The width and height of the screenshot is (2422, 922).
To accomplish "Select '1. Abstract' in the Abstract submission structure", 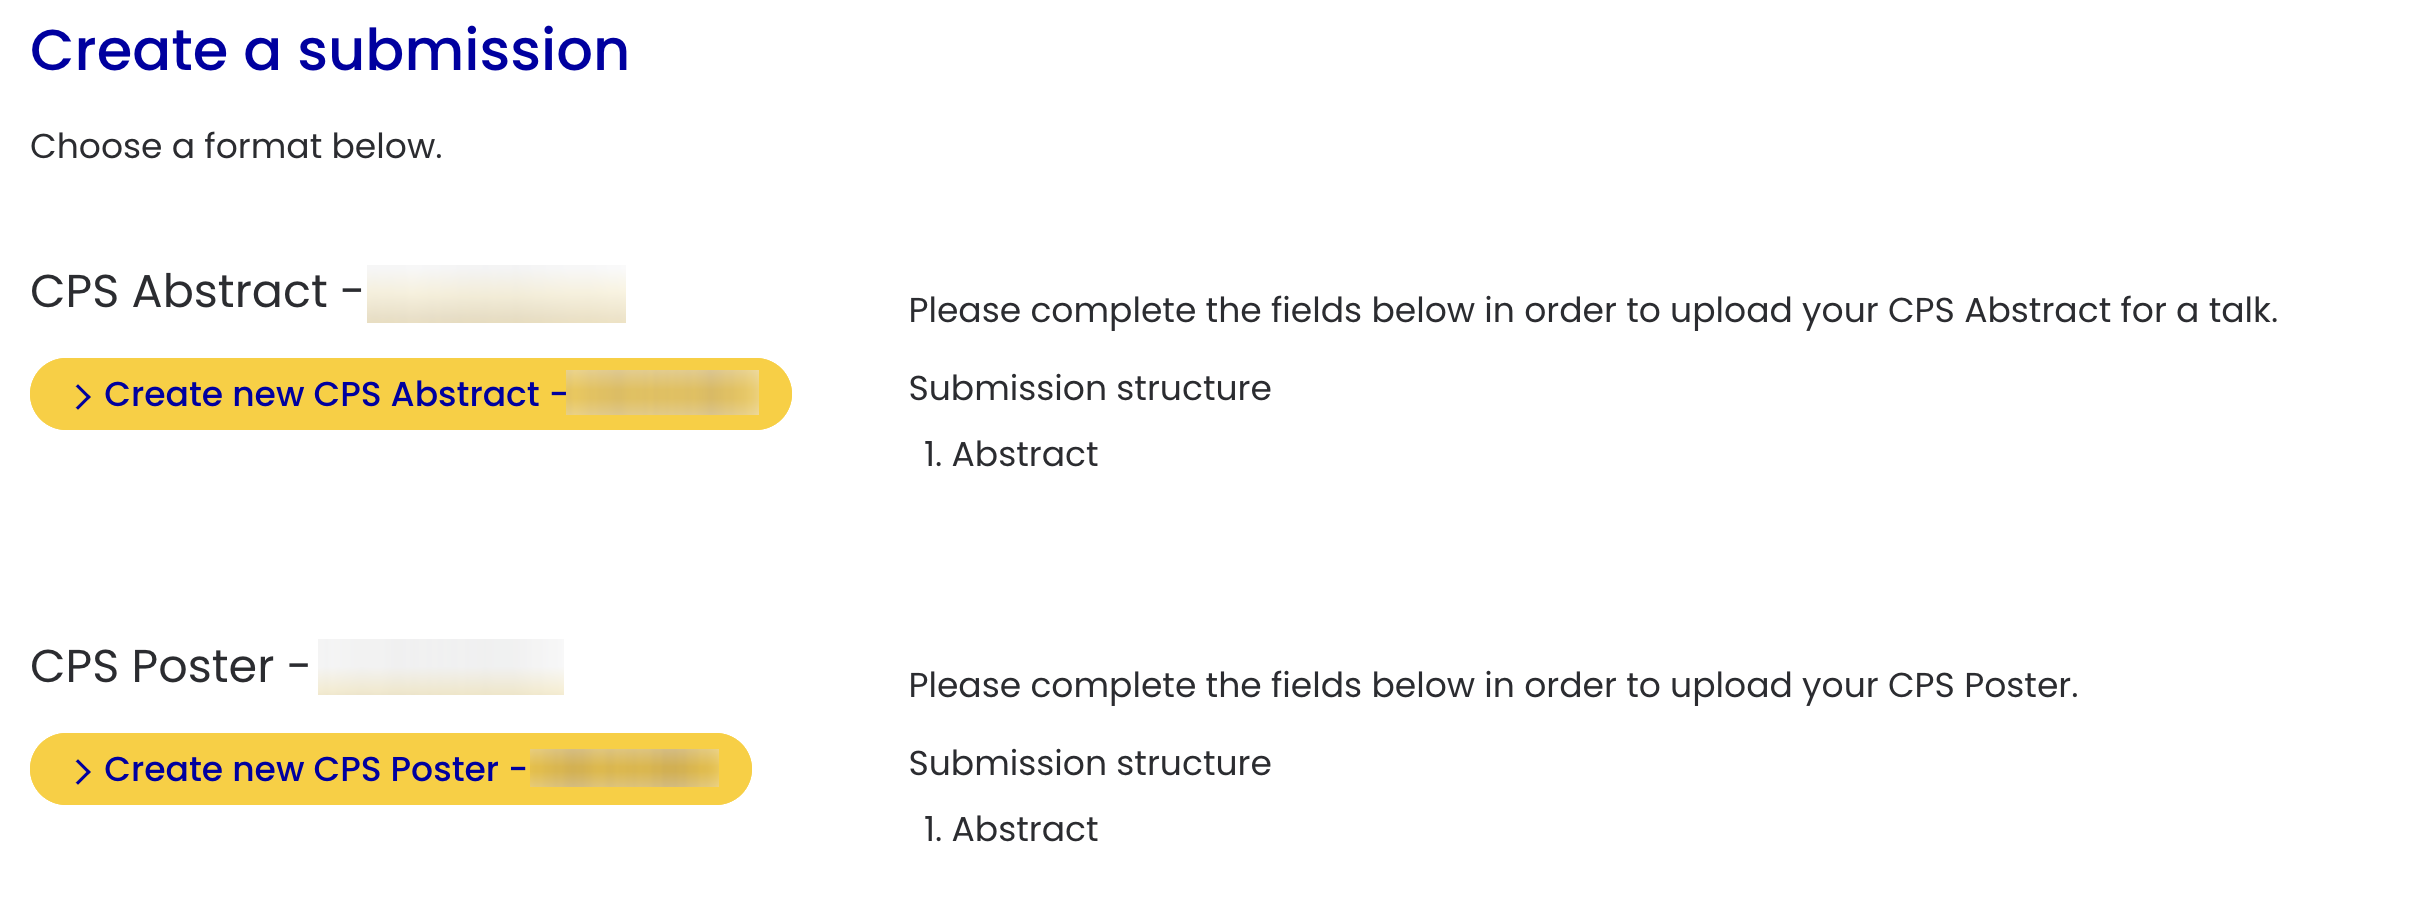I will coord(1011,453).
